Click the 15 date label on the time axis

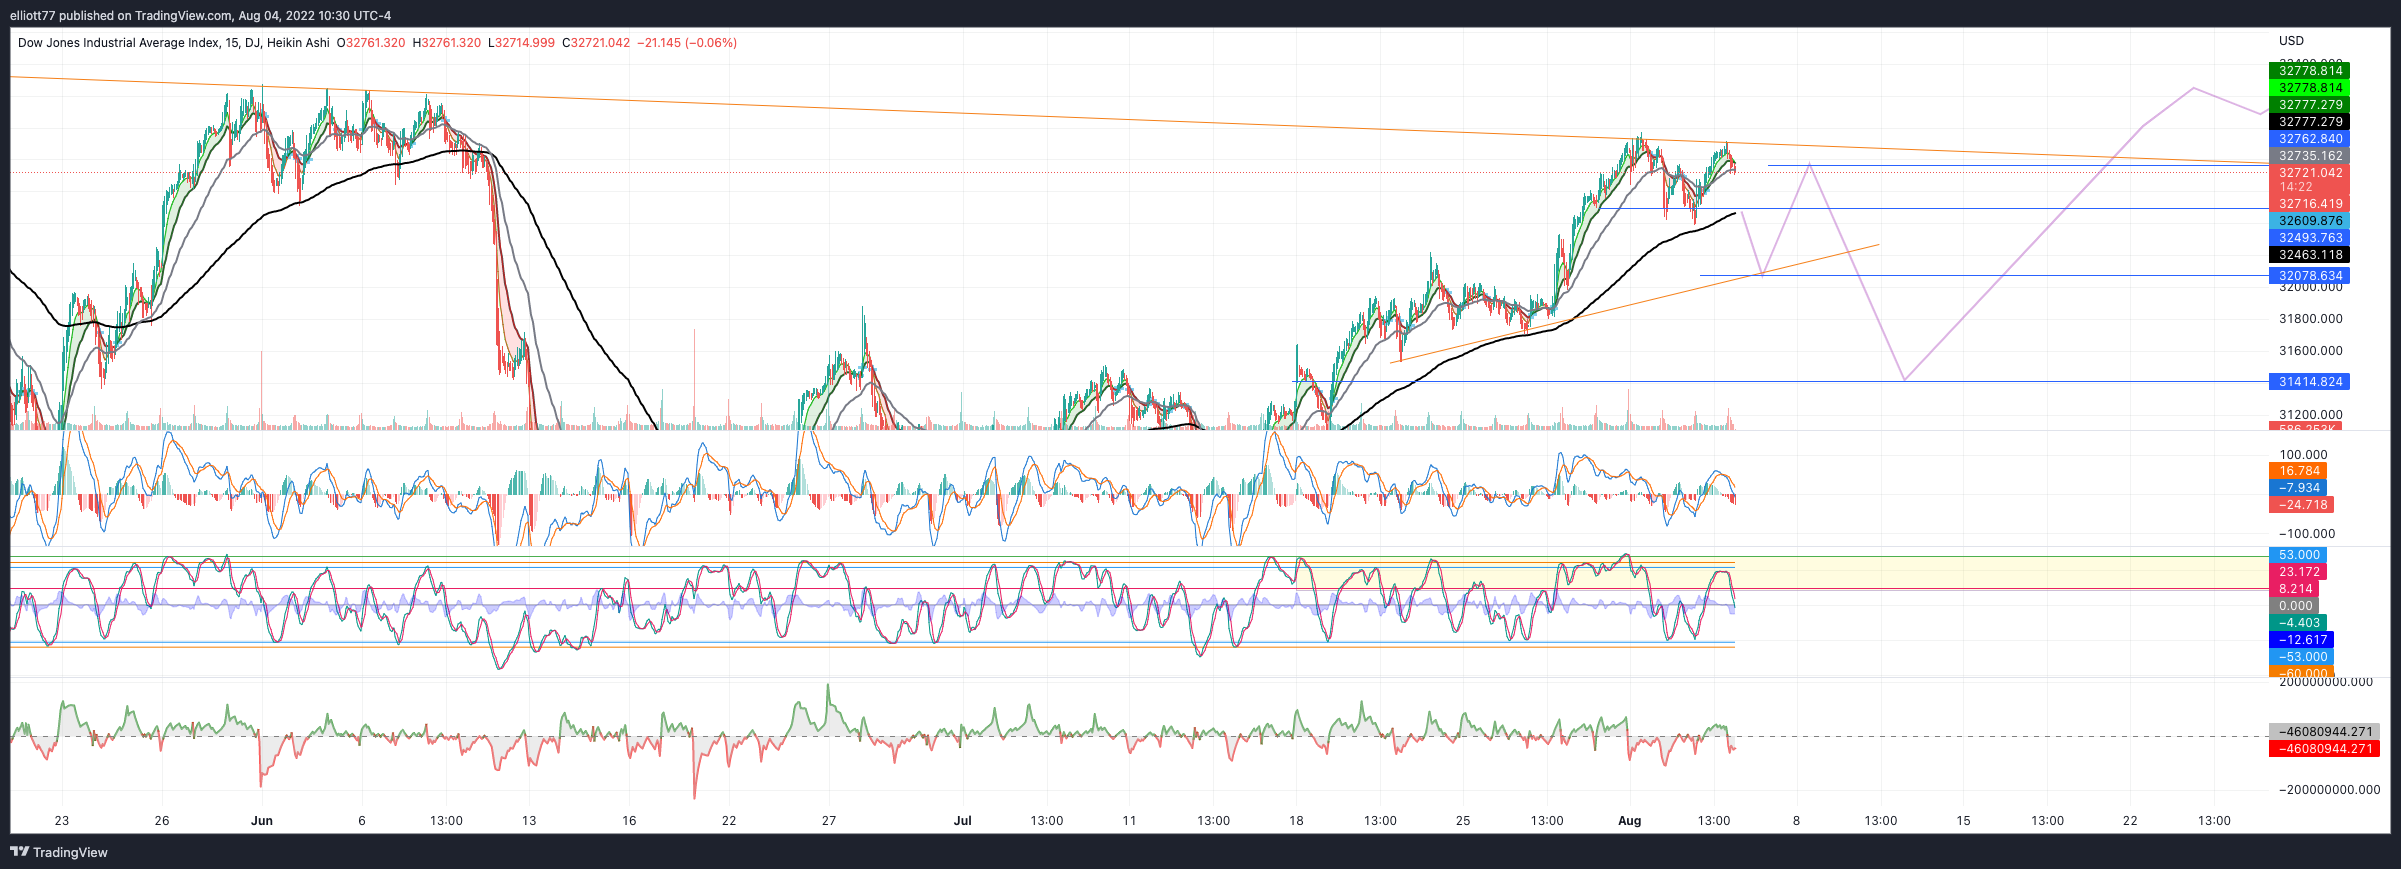(1963, 821)
